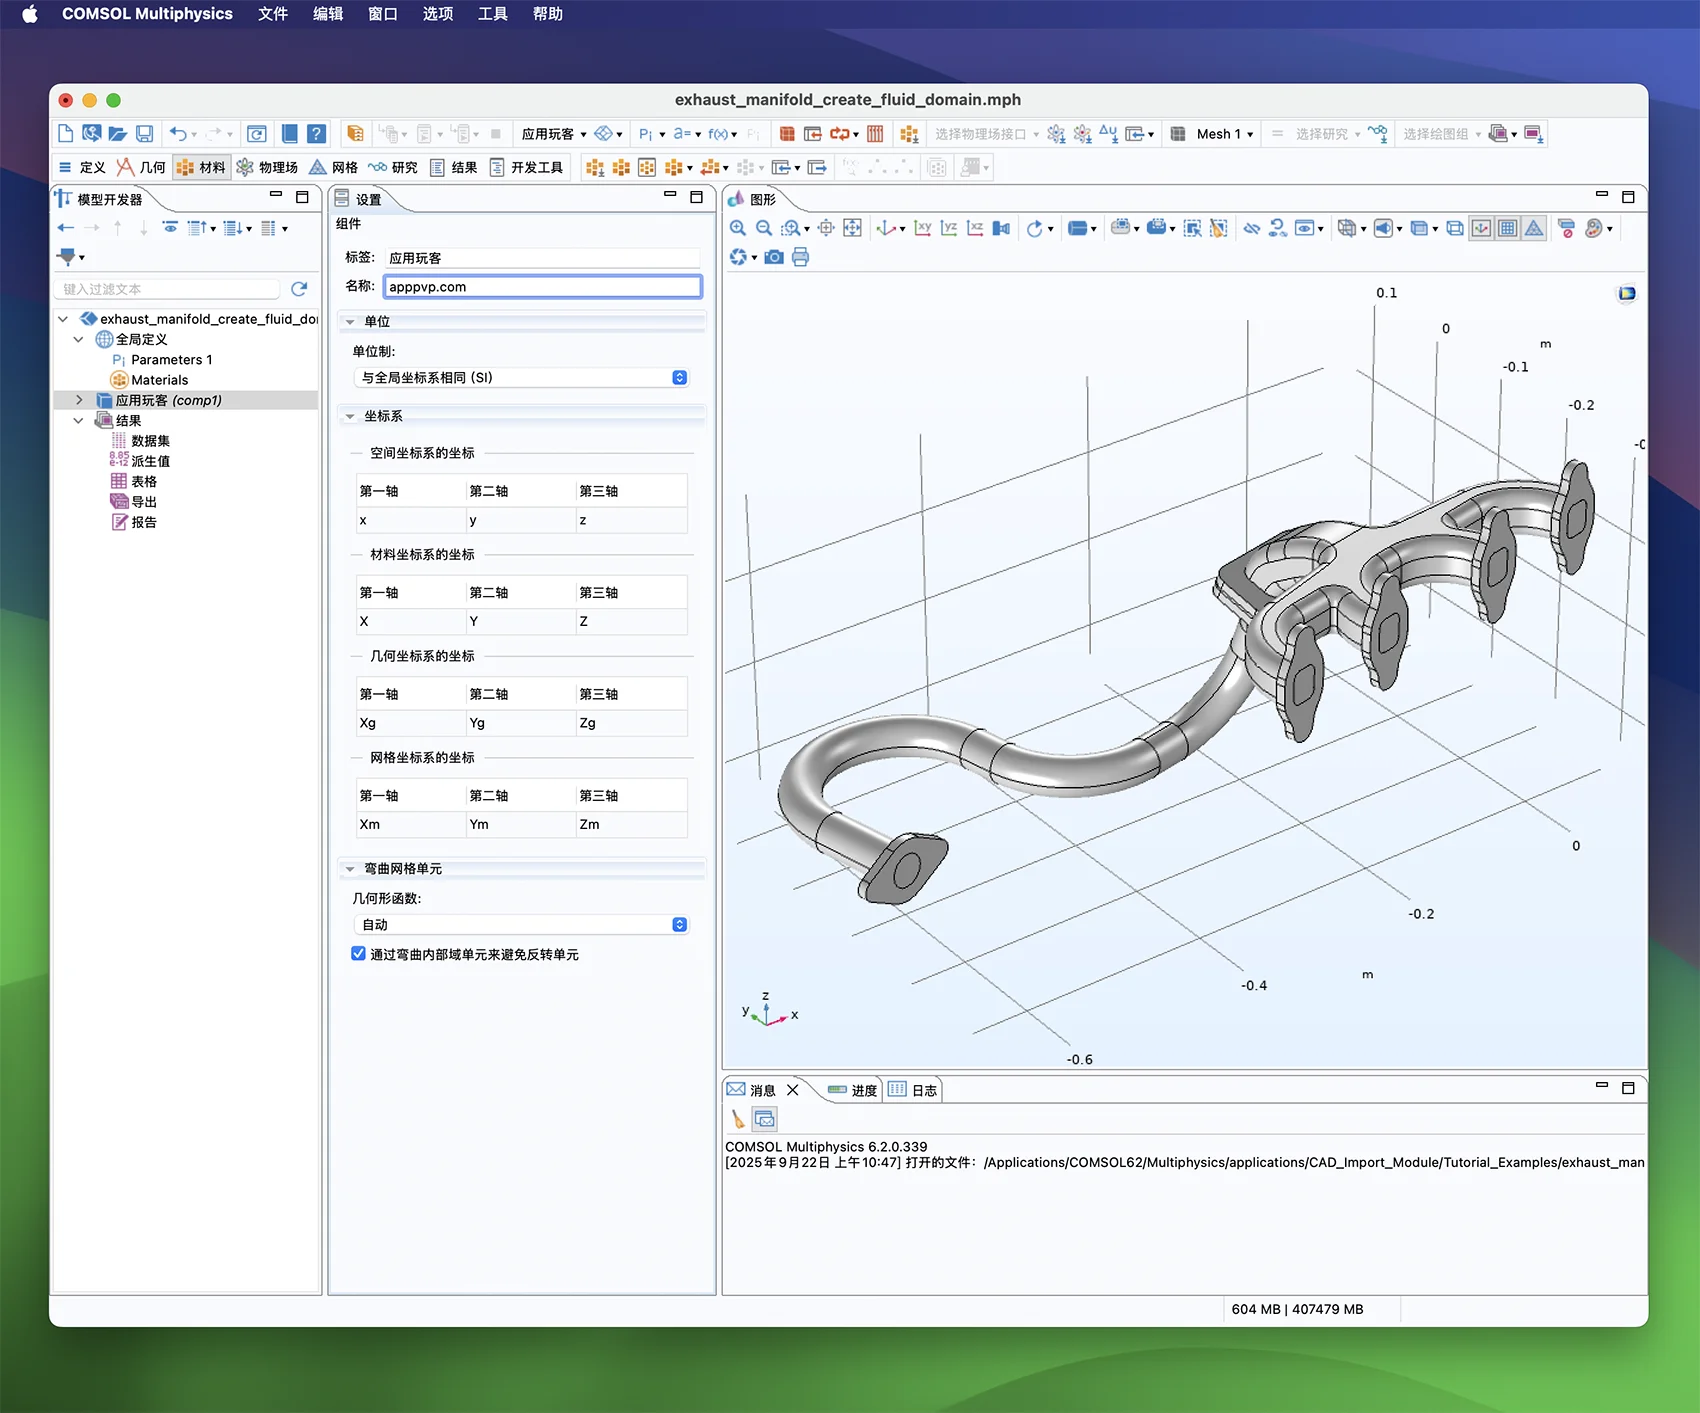
Task: Open the help question mark icon
Action: (x=316, y=134)
